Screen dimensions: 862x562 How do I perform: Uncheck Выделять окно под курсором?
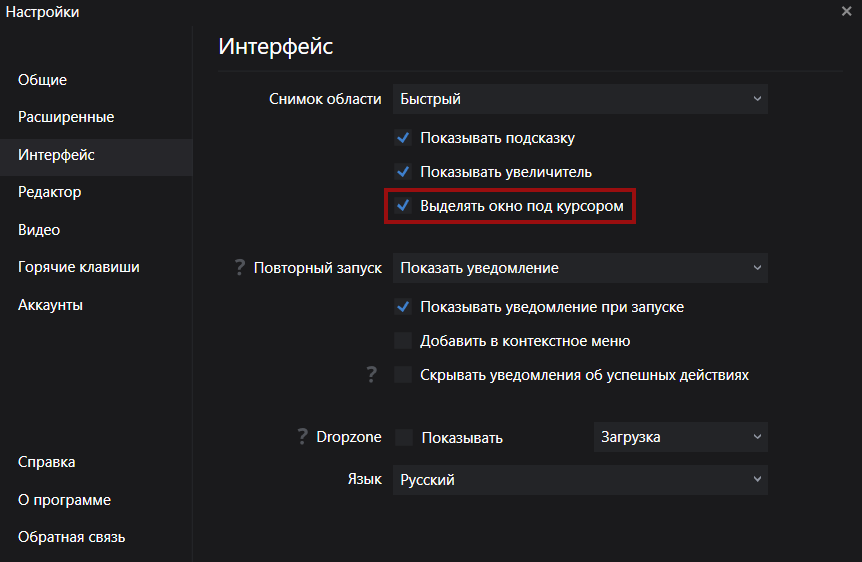tap(403, 206)
